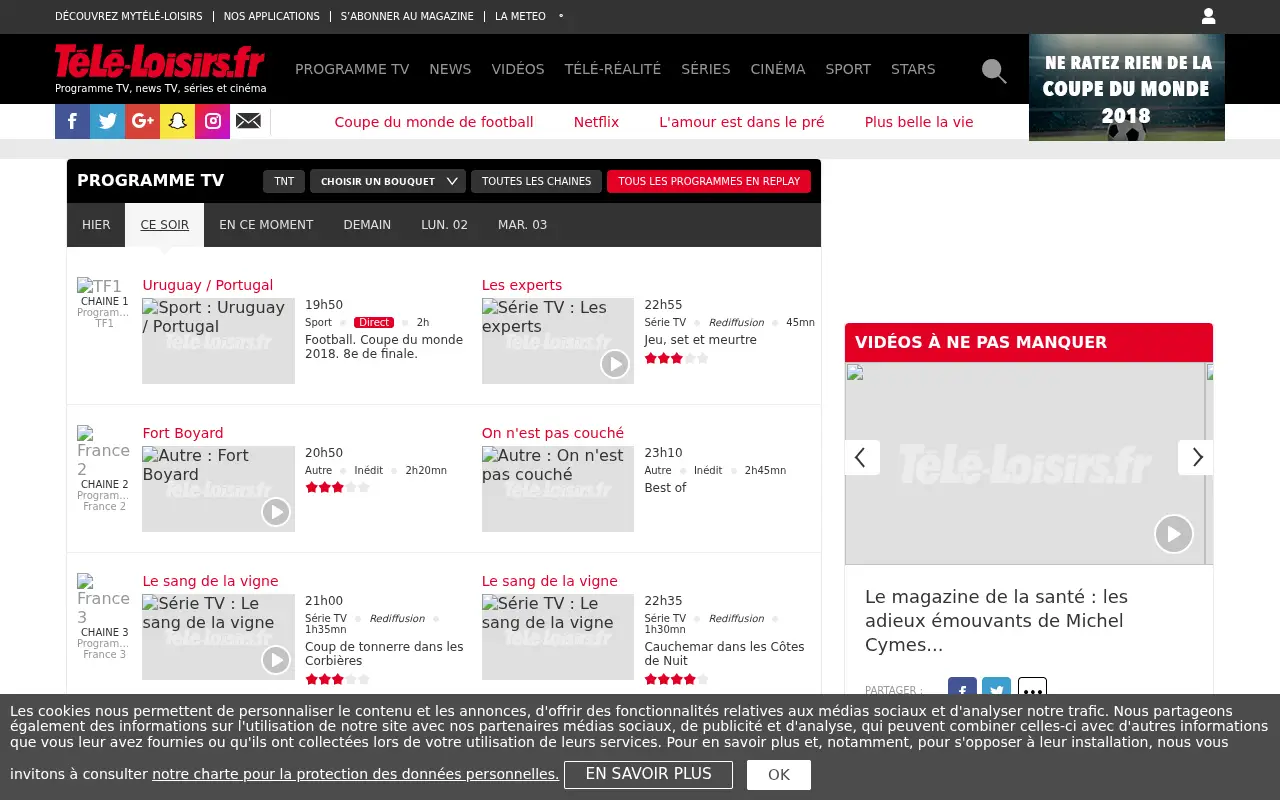Screen dimensions: 1280x800
Task: Show next video with right arrow
Action: tap(1196, 458)
